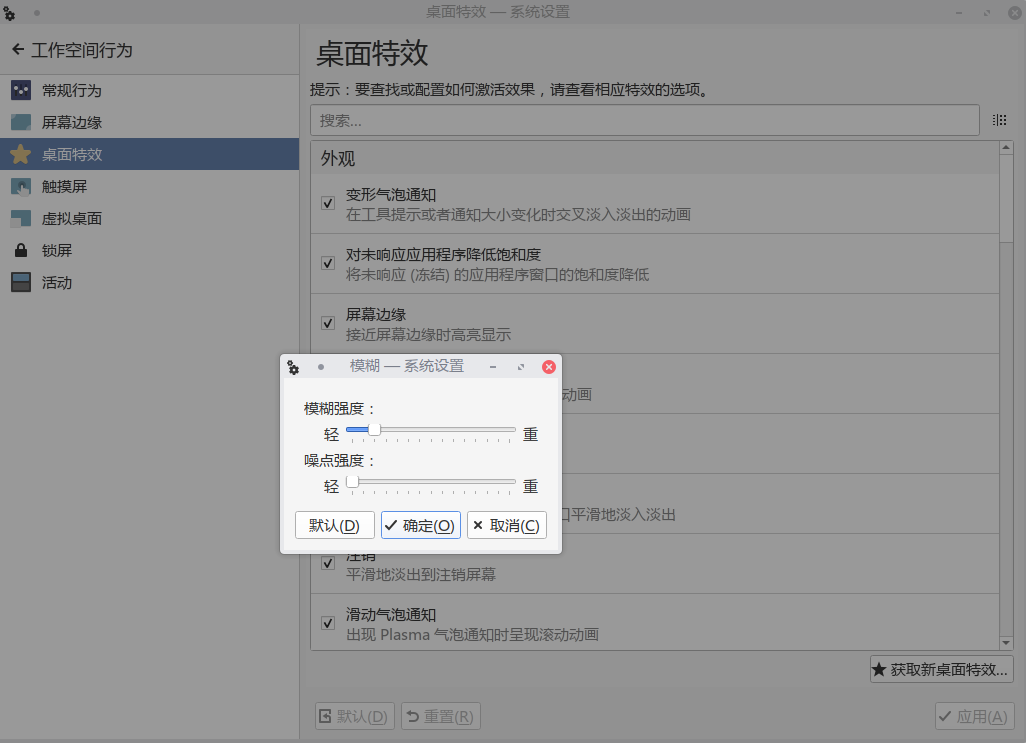The height and width of the screenshot is (743, 1026).
Task: Click the 屏幕边缘 sidebar icon
Action: [21, 122]
